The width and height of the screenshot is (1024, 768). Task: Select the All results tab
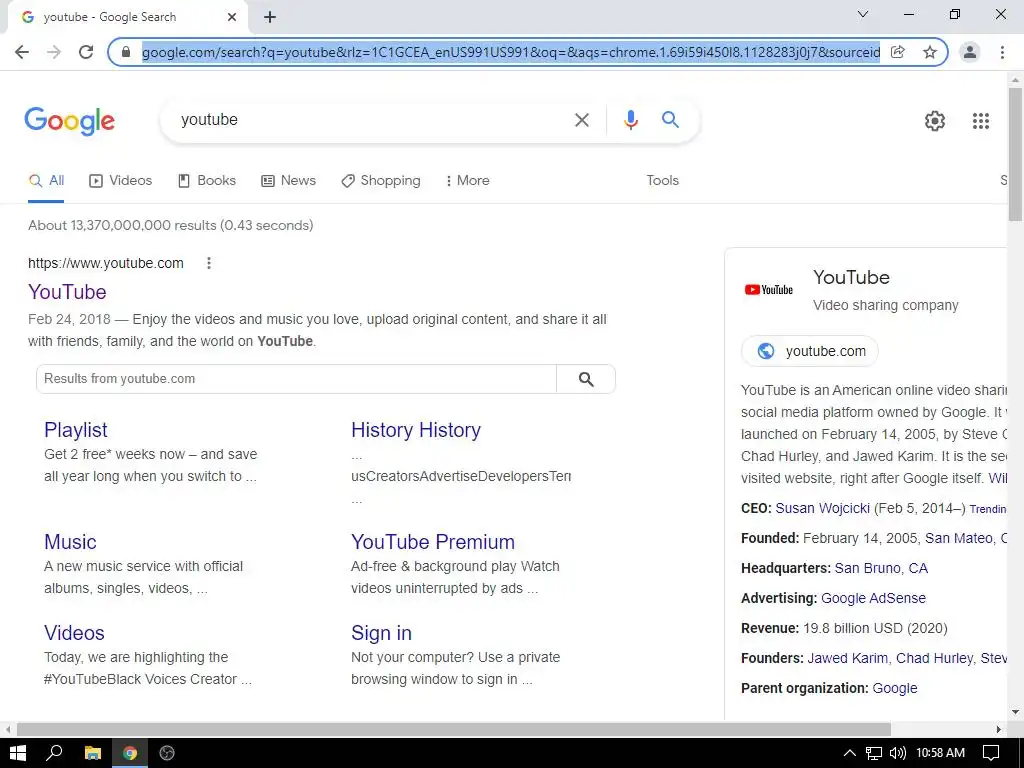coord(46,181)
